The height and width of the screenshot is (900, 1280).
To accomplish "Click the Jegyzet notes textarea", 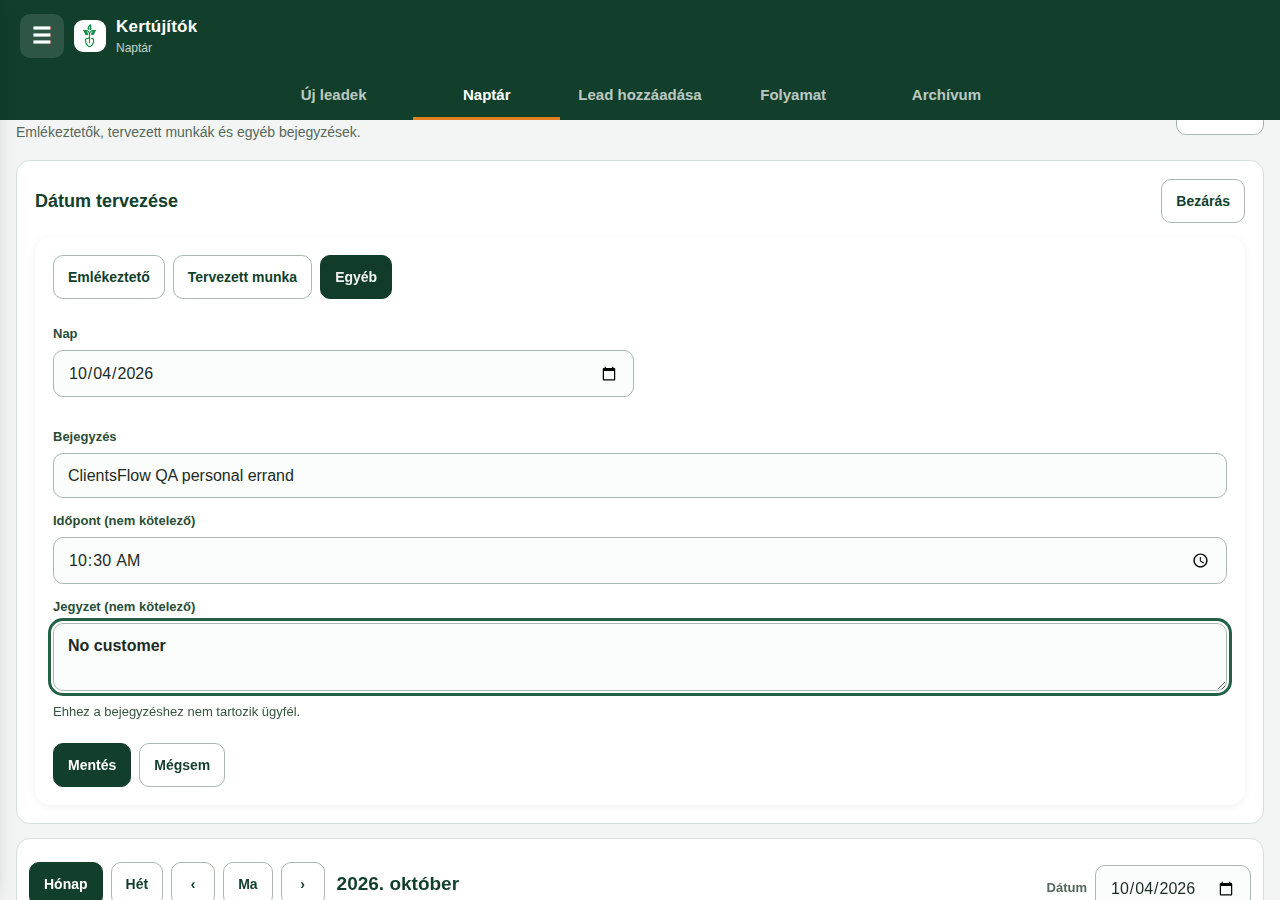I will click(640, 657).
